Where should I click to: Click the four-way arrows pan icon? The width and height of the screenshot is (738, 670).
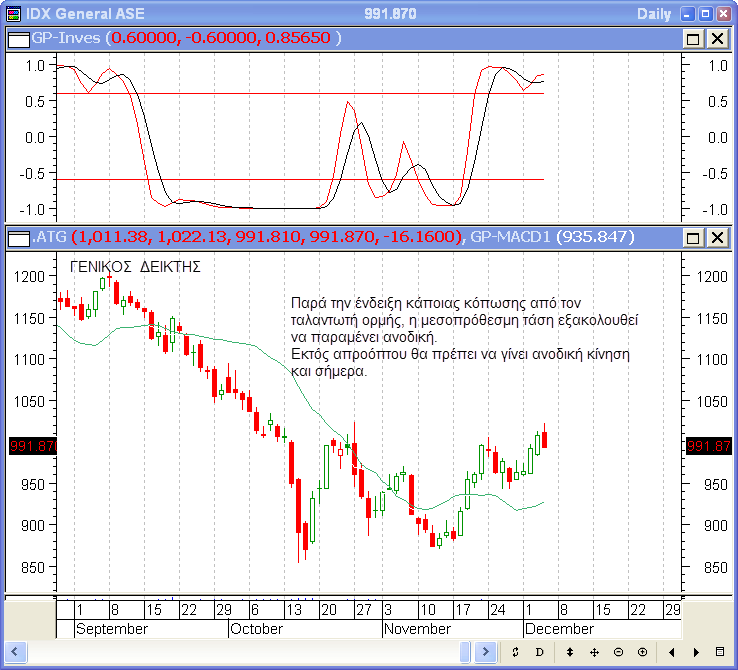pyautogui.click(x=594, y=652)
